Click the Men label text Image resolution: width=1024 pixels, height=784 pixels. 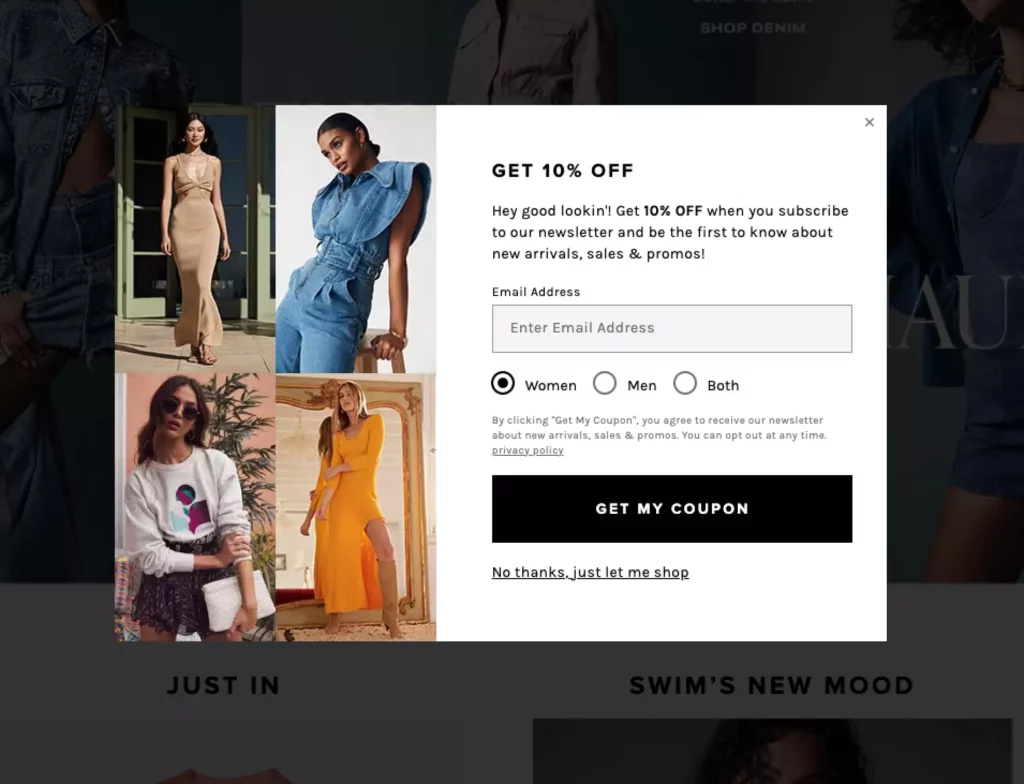point(642,385)
